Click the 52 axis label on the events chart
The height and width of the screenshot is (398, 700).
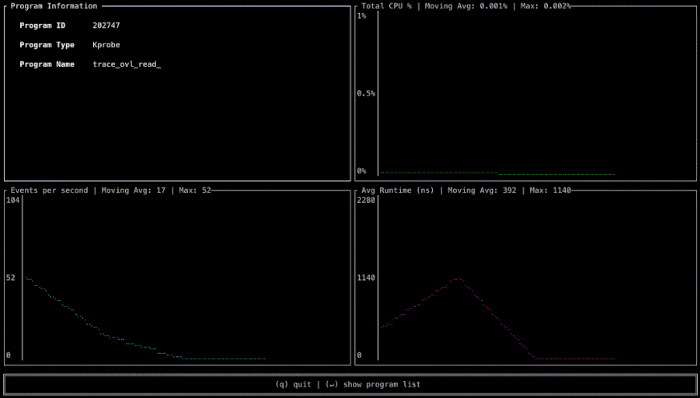pos(11,278)
